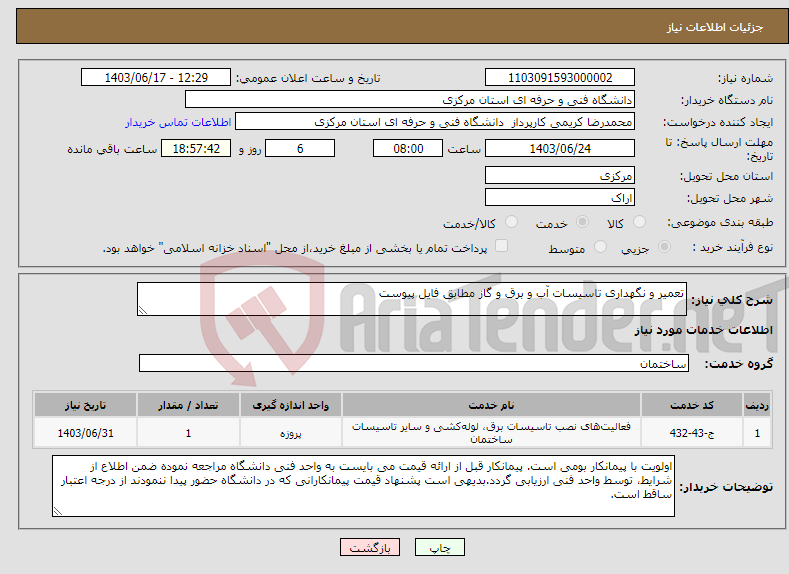
Task: Click the announcement date field 1403/06/17 - 12:29
Action: click(x=156, y=77)
